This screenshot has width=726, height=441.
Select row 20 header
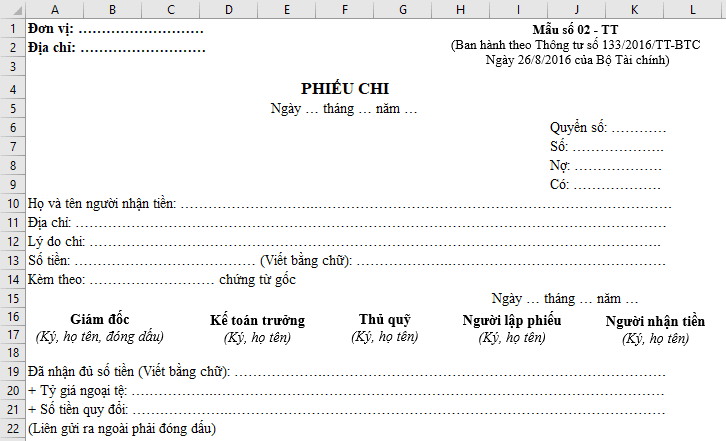13,391
